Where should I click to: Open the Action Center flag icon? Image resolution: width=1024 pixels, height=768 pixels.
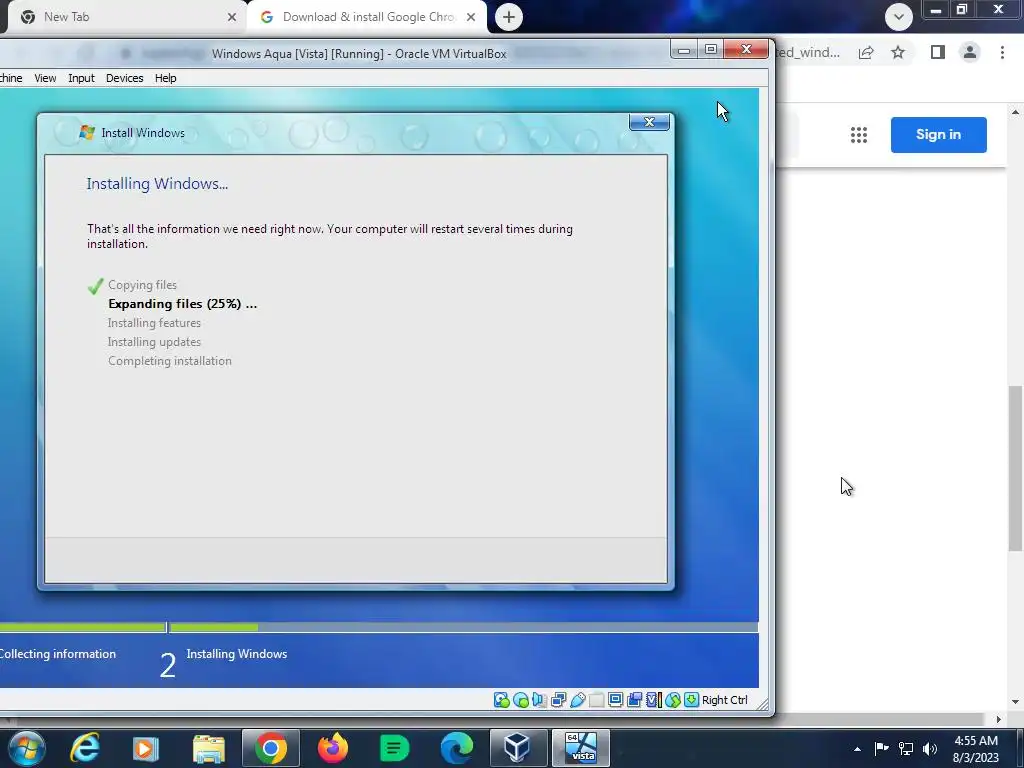881,749
